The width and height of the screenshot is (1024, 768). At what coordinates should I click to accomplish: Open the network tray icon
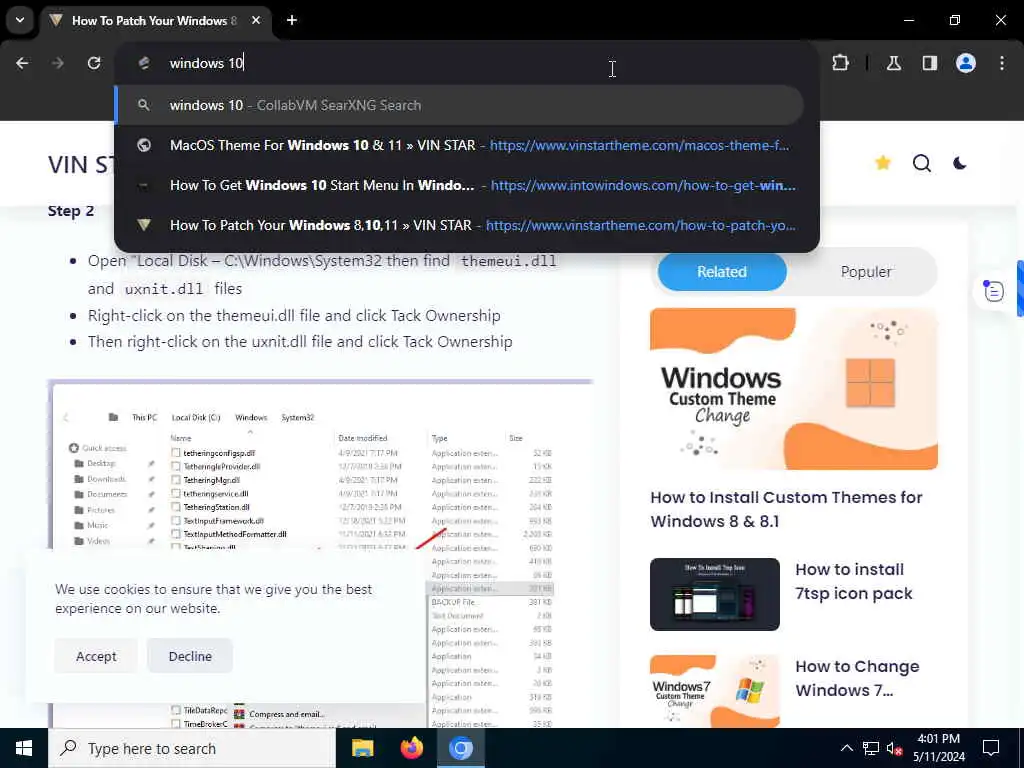pyautogui.click(x=871, y=748)
